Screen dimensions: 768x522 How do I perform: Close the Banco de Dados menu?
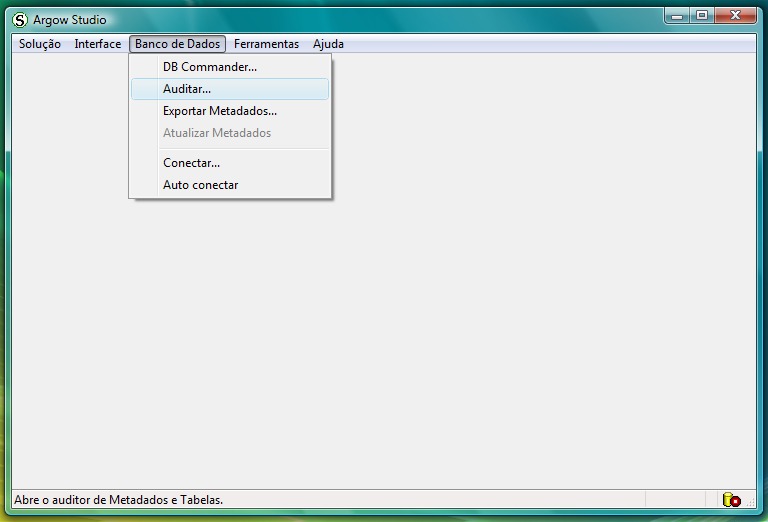click(177, 44)
